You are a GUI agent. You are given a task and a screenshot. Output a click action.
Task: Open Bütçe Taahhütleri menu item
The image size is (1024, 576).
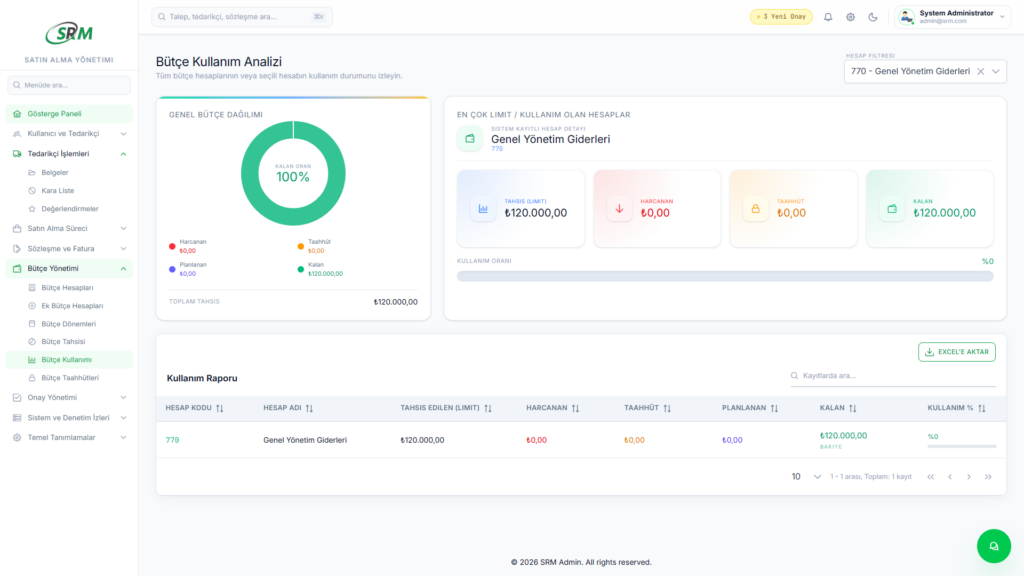[x=69, y=378]
